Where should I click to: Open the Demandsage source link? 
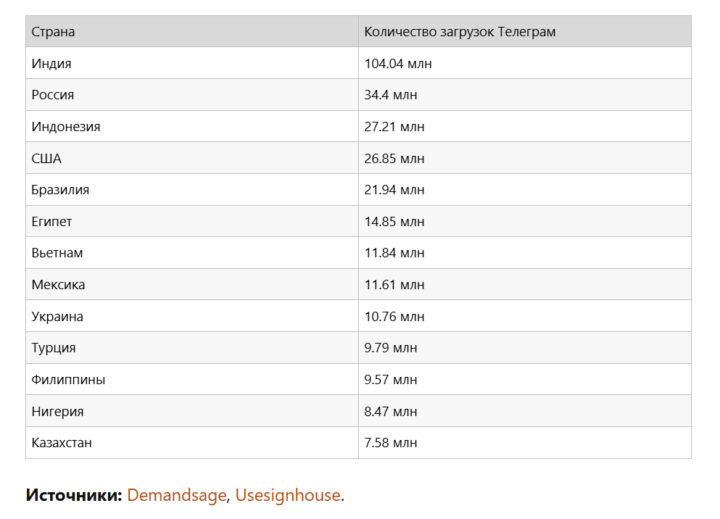[x=177, y=495]
